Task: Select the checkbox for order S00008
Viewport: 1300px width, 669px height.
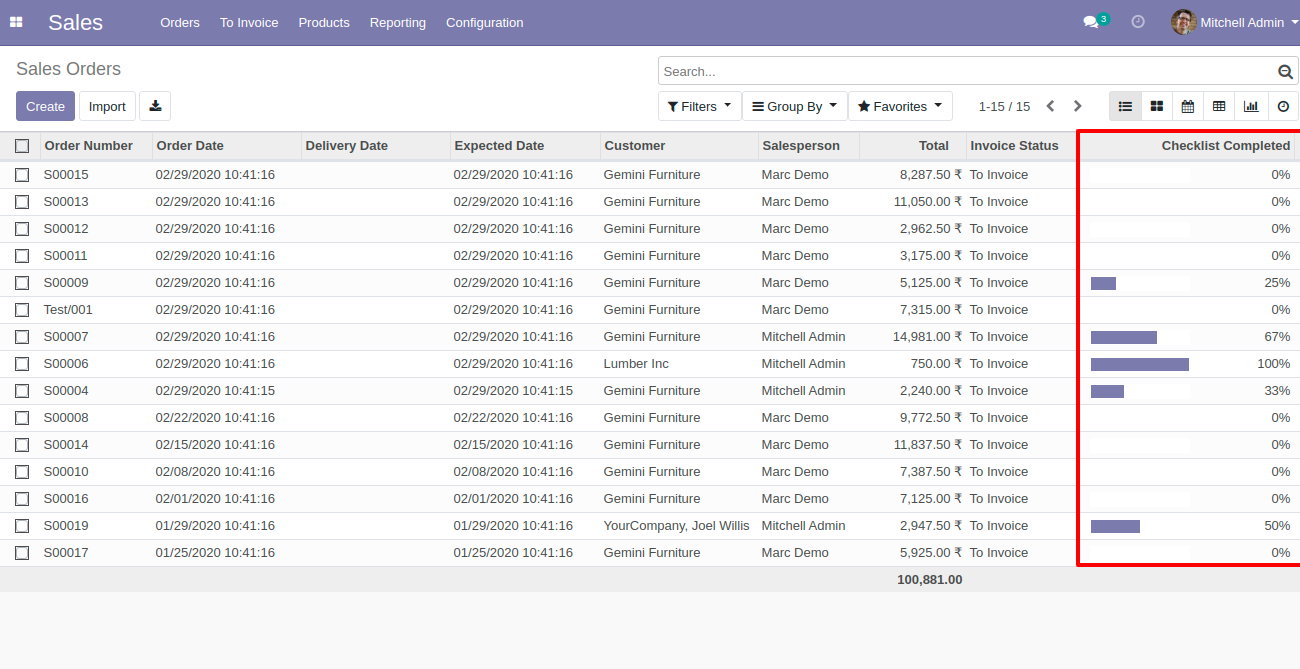Action: click(x=22, y=418)
